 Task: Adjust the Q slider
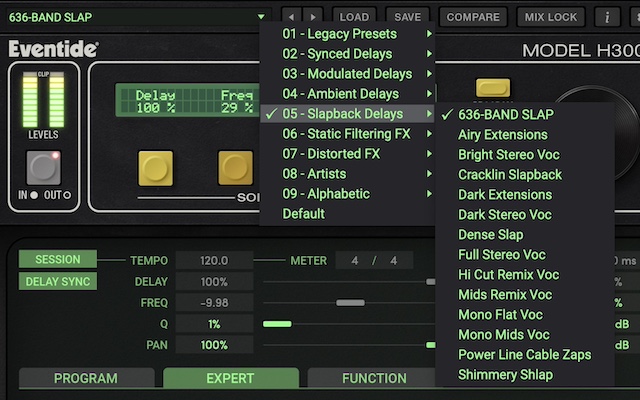coord(277,324)
